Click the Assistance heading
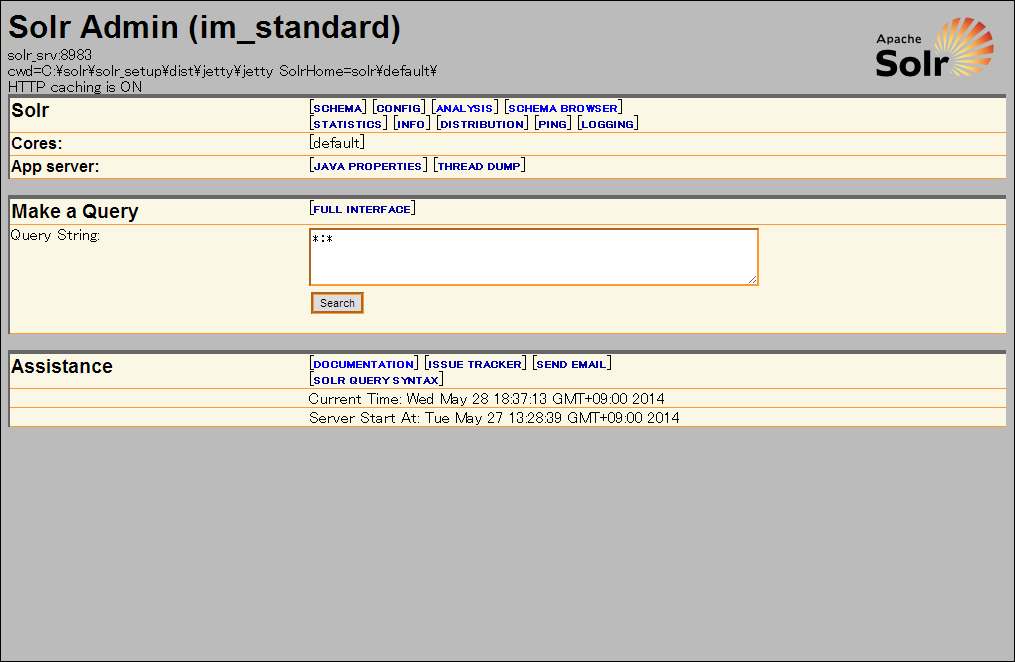 62,366
